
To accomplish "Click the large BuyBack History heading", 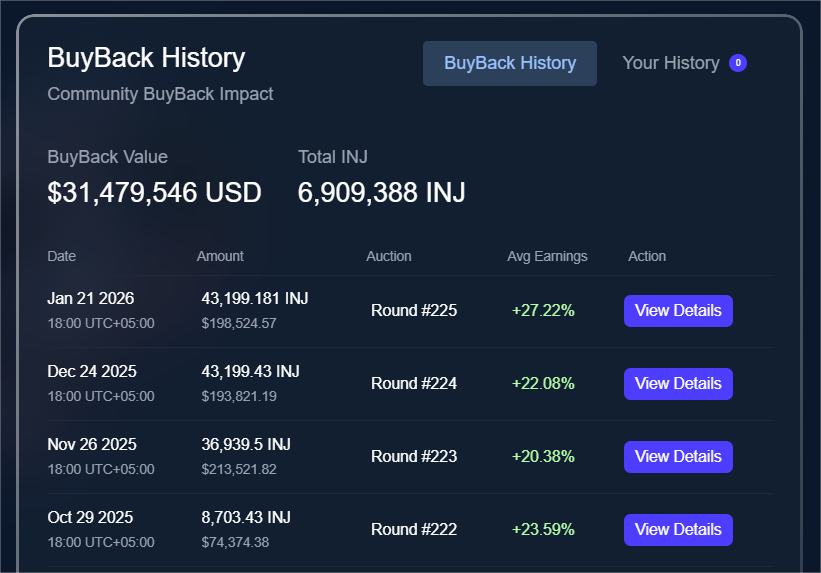I will [x=146, y=58].
